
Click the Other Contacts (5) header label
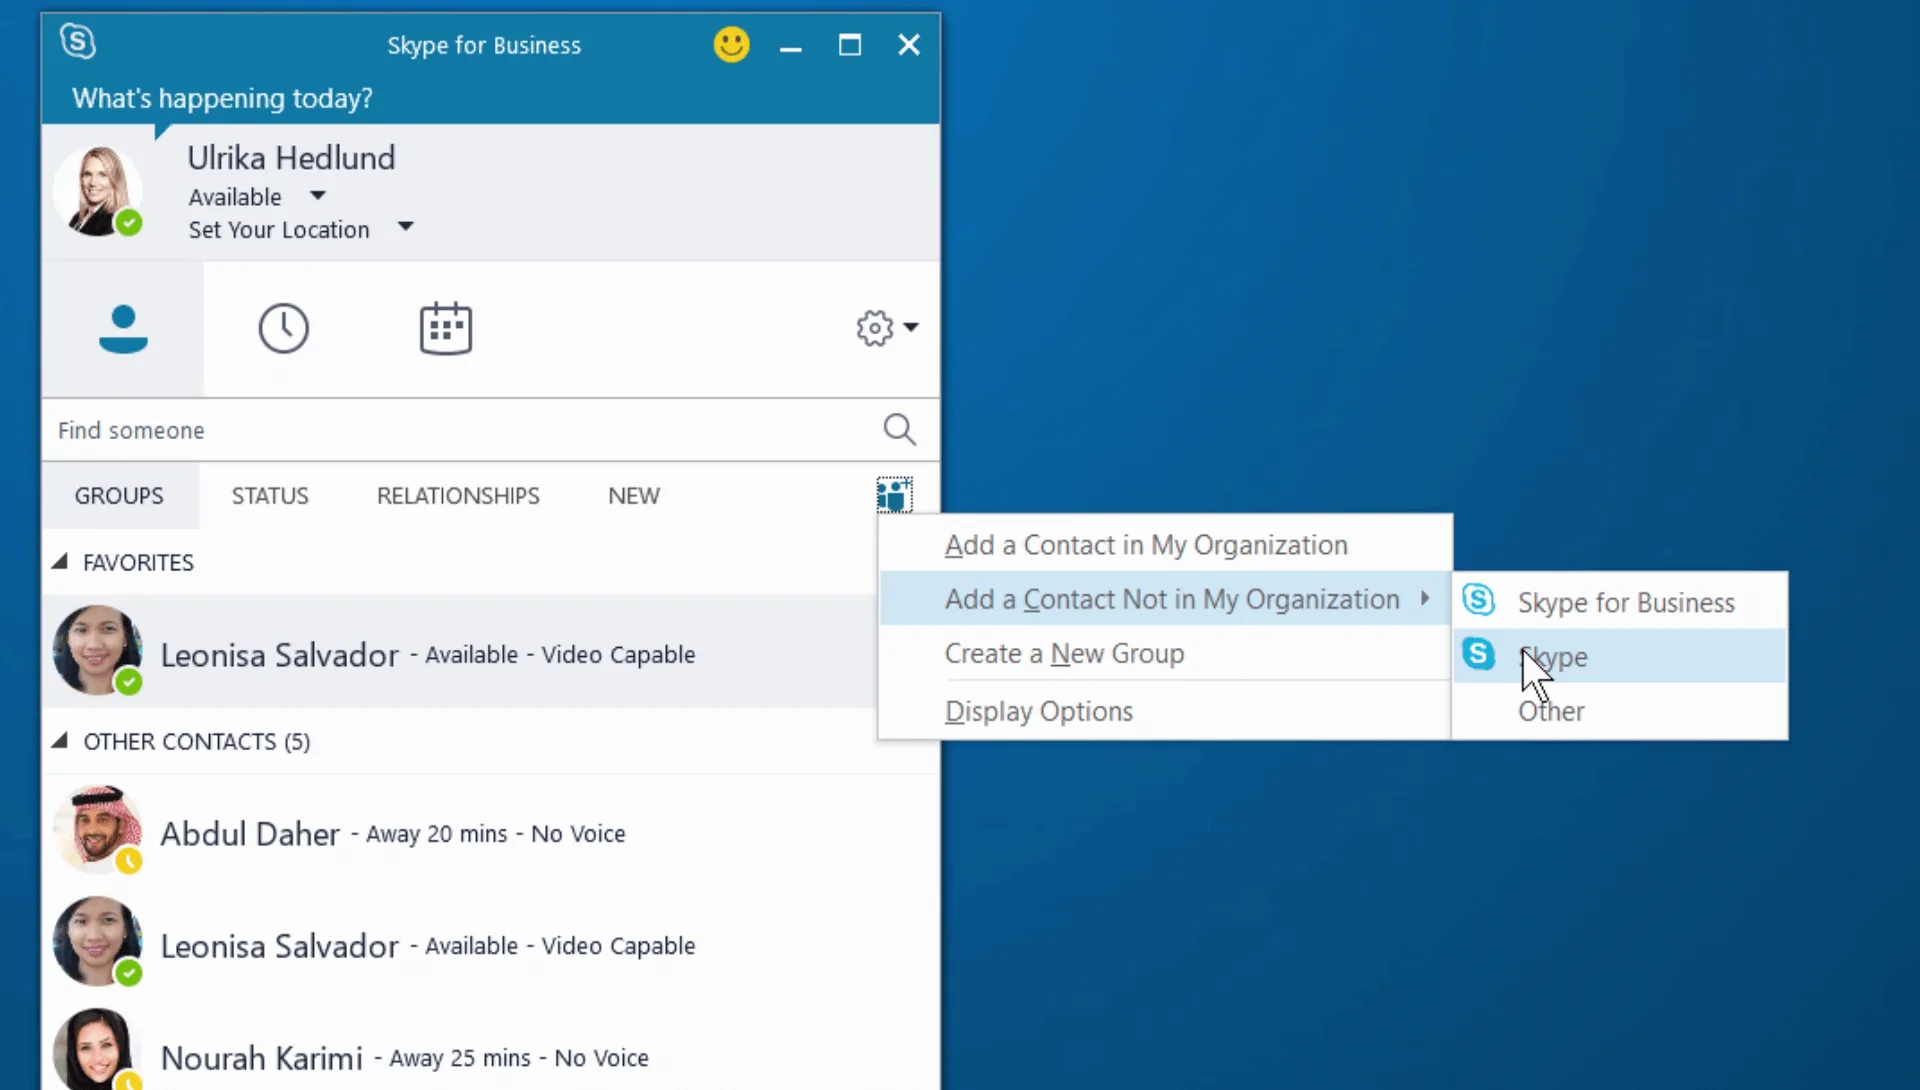click(x=196, y=741)
